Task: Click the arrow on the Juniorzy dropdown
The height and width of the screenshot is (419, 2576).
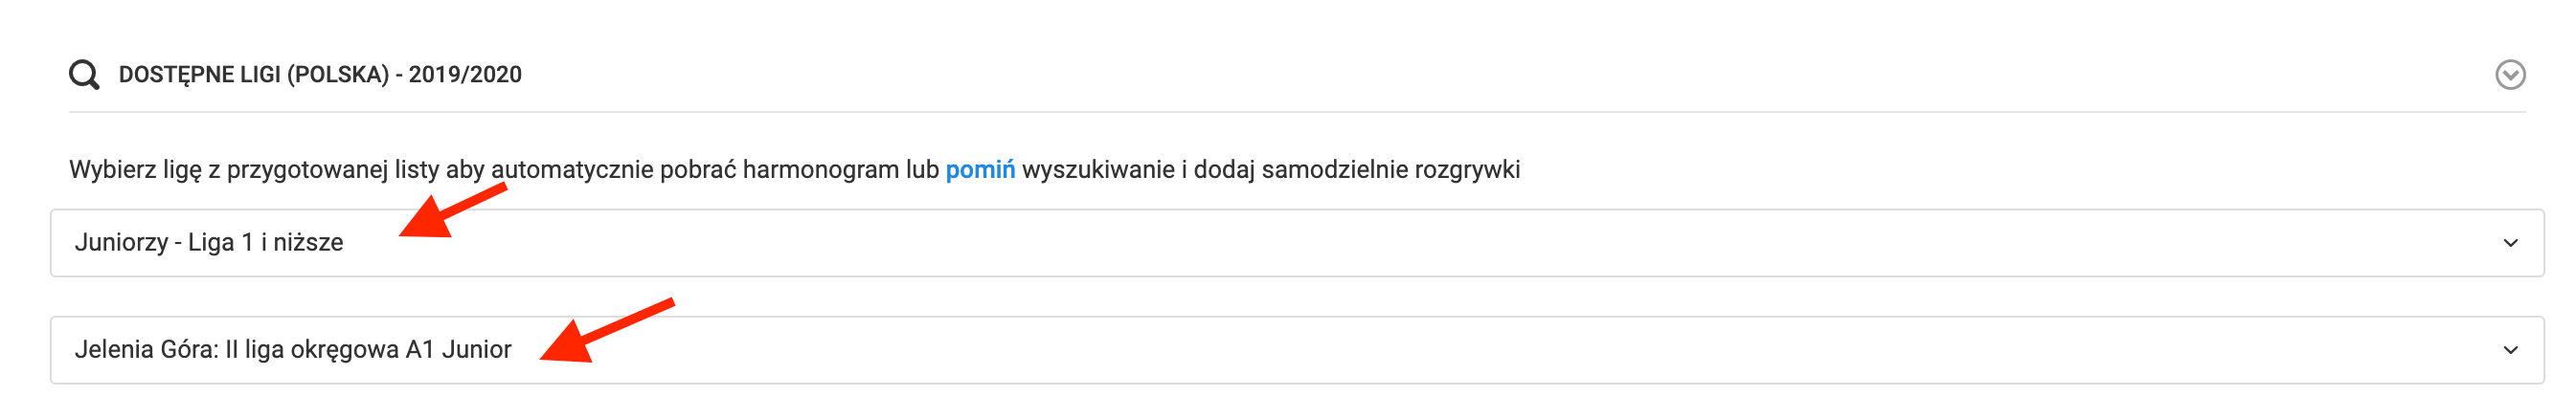Action: pos(2509,243)
